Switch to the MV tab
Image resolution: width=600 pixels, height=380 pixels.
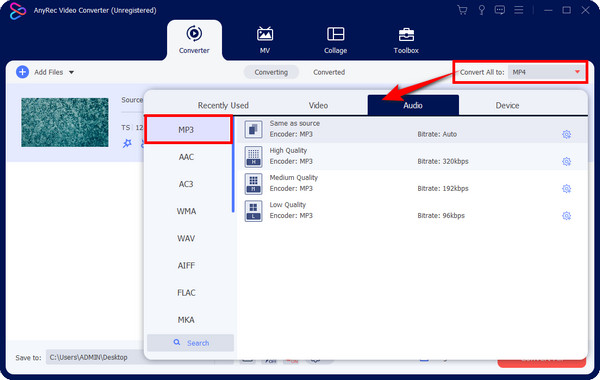[265, 40]
